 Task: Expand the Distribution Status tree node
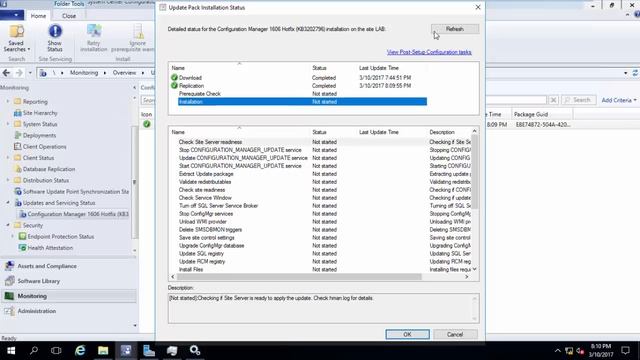(x=8, y=180)
